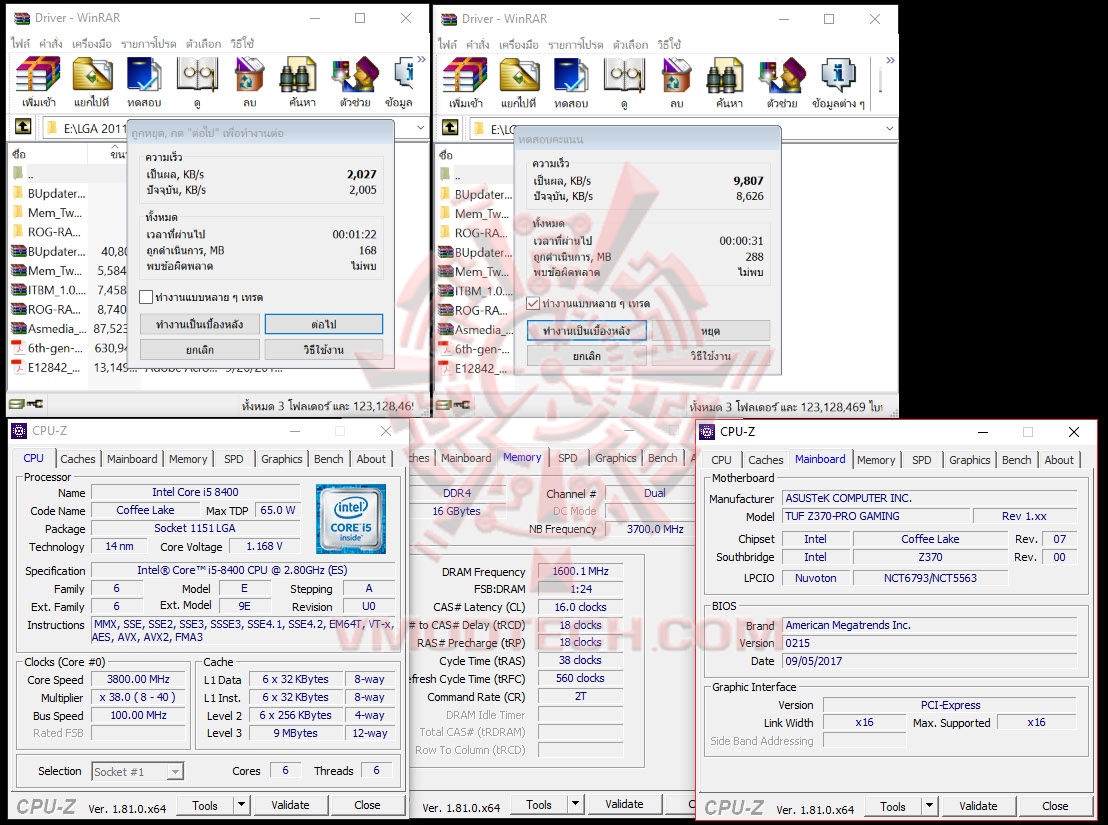Click the Close button in left CPU-Z

367,805
